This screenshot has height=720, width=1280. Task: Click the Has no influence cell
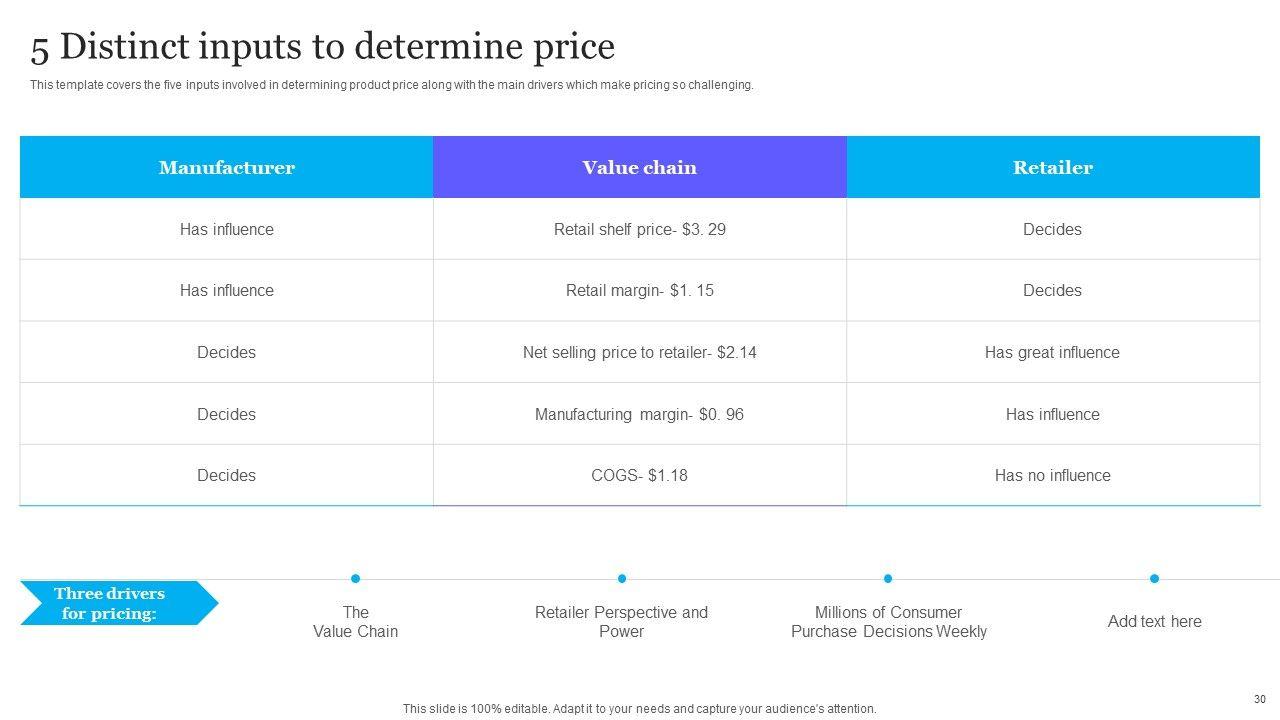[x=1052, y=475]
